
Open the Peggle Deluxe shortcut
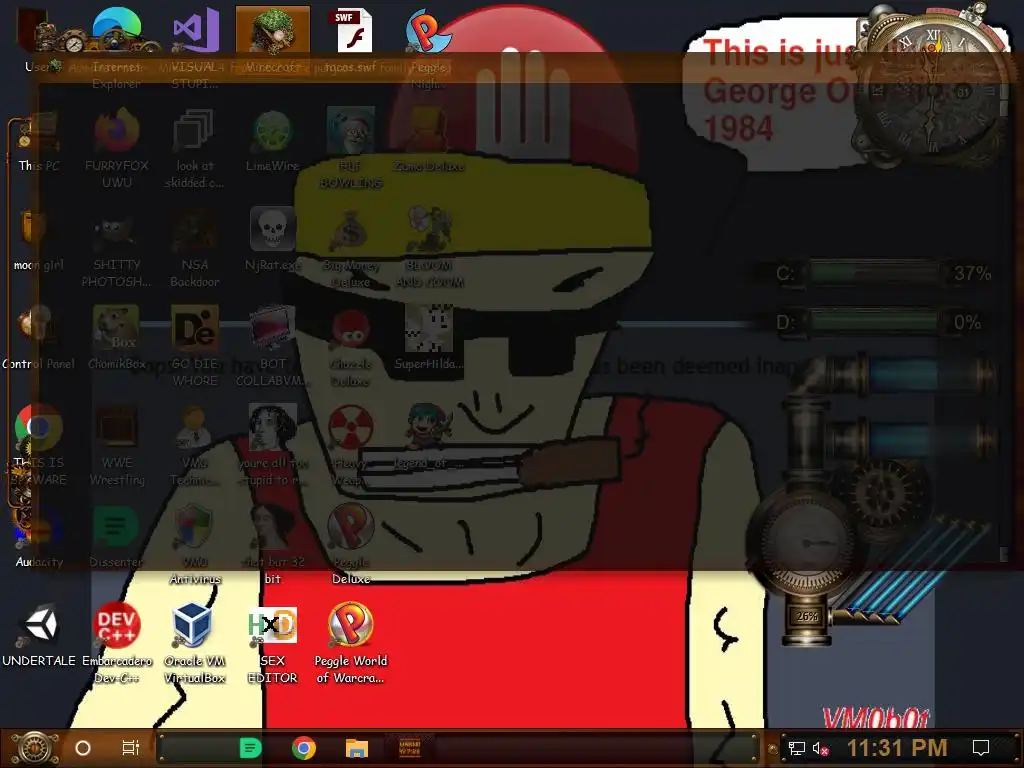click(x=351, y=545)
